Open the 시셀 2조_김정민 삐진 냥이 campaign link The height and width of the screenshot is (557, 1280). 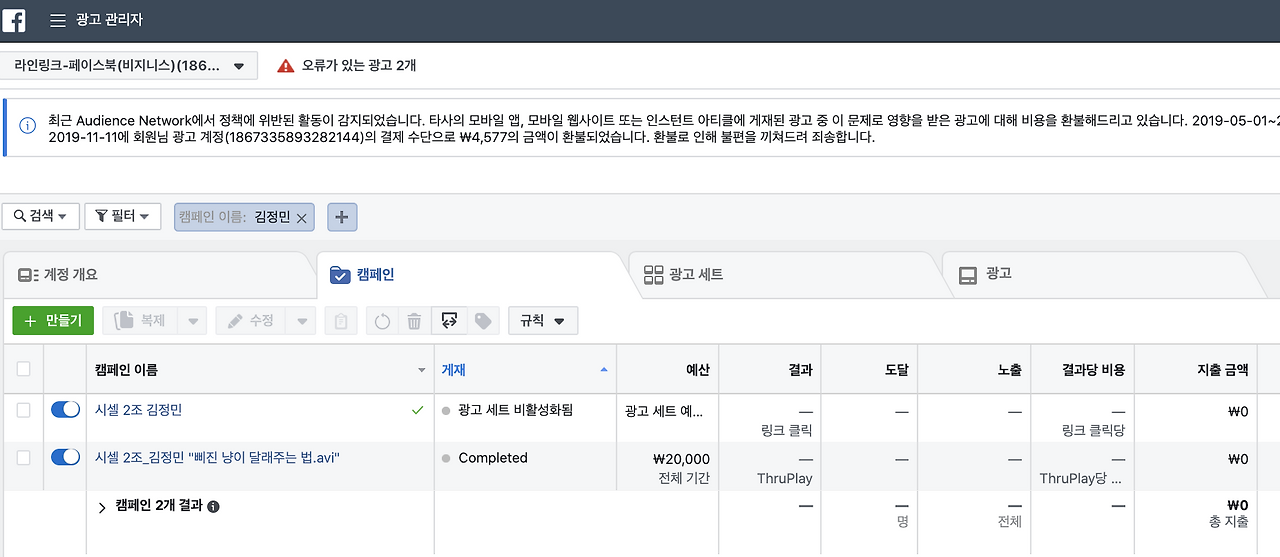pyautogui.click(x=218, y=457)
